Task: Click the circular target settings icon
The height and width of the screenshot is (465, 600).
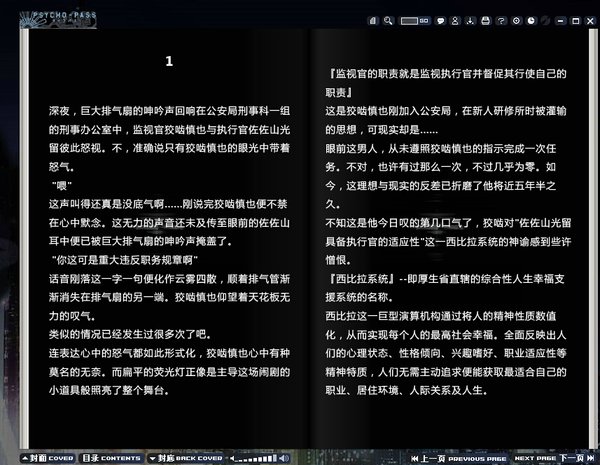Action: (x=516, y=21)
